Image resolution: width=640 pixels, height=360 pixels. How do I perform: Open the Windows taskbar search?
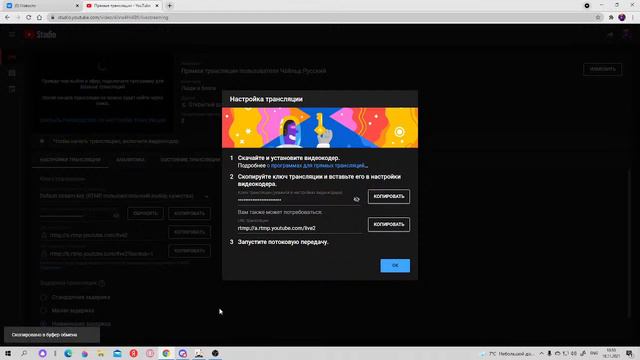pos(24,353)
